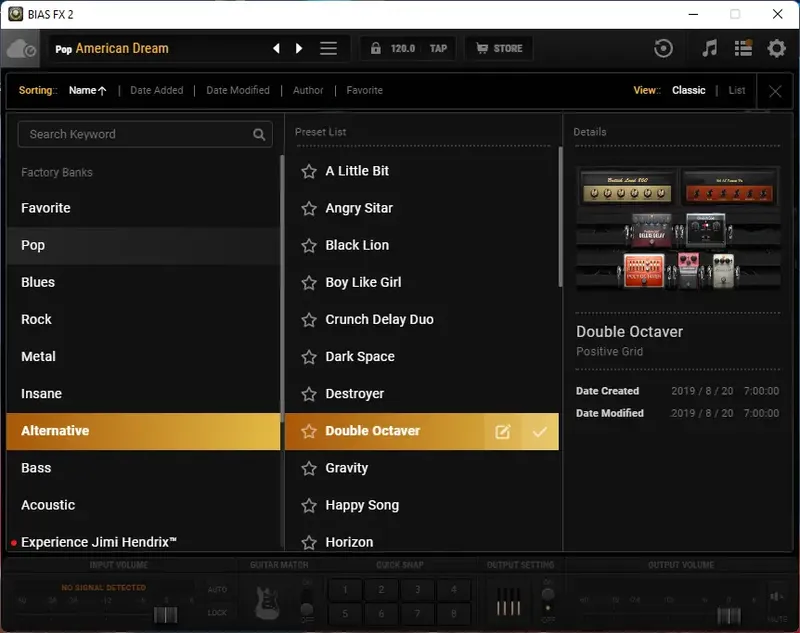Select the Bass bank
800x633 pixels.
click(143, 468)
